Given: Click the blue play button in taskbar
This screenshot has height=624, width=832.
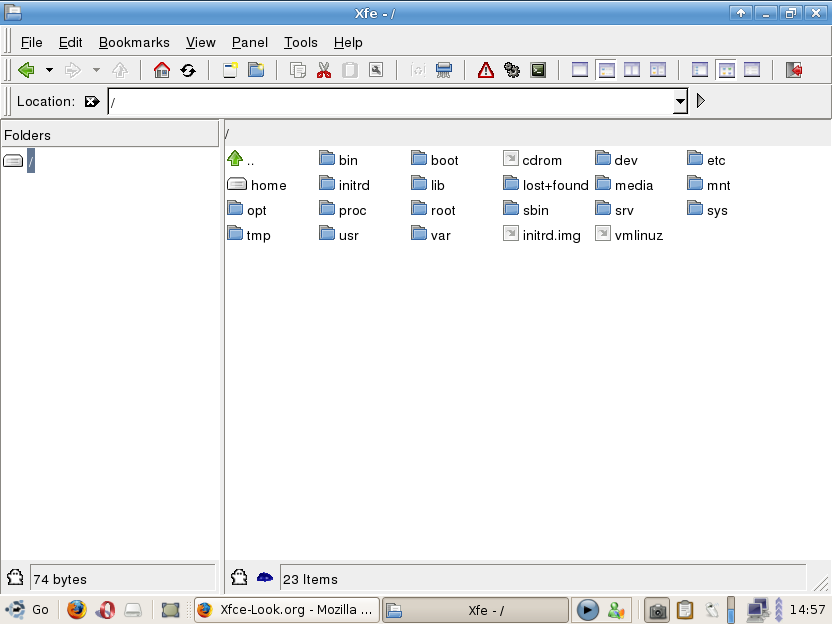Looking at the screenshot, I should (x=587, y=610).
